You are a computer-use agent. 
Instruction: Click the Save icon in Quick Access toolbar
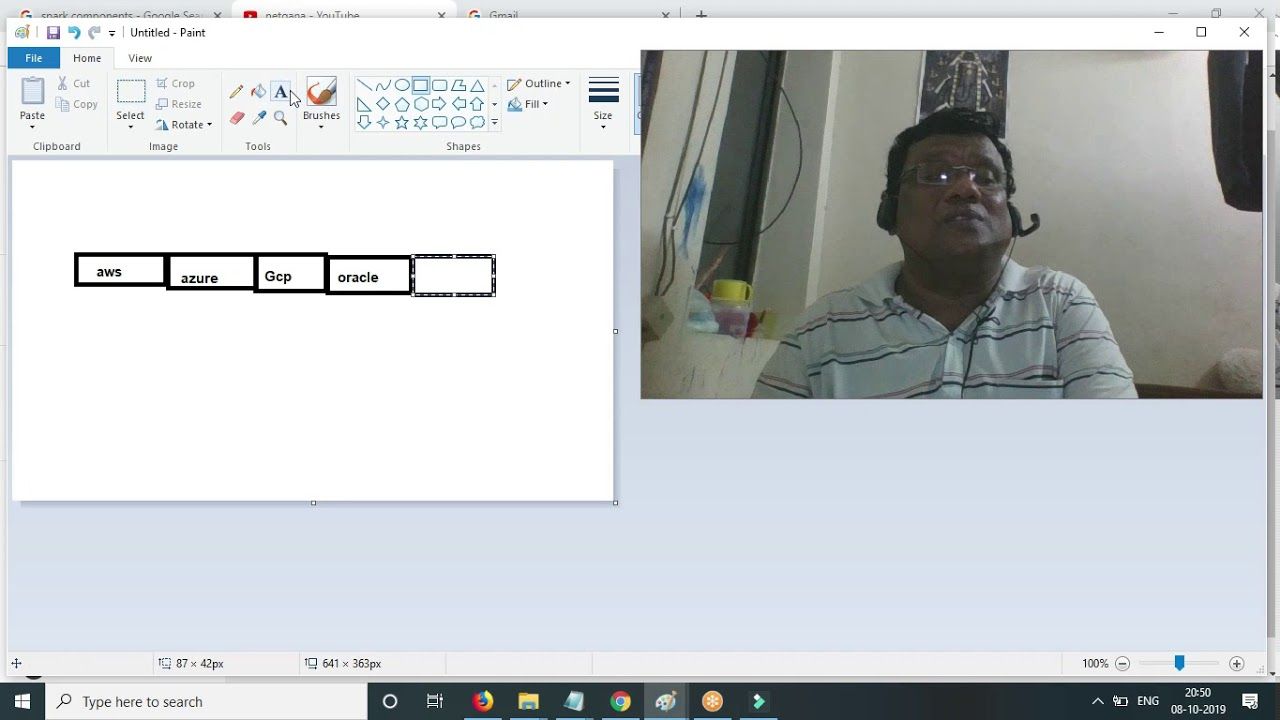point(54,33)
